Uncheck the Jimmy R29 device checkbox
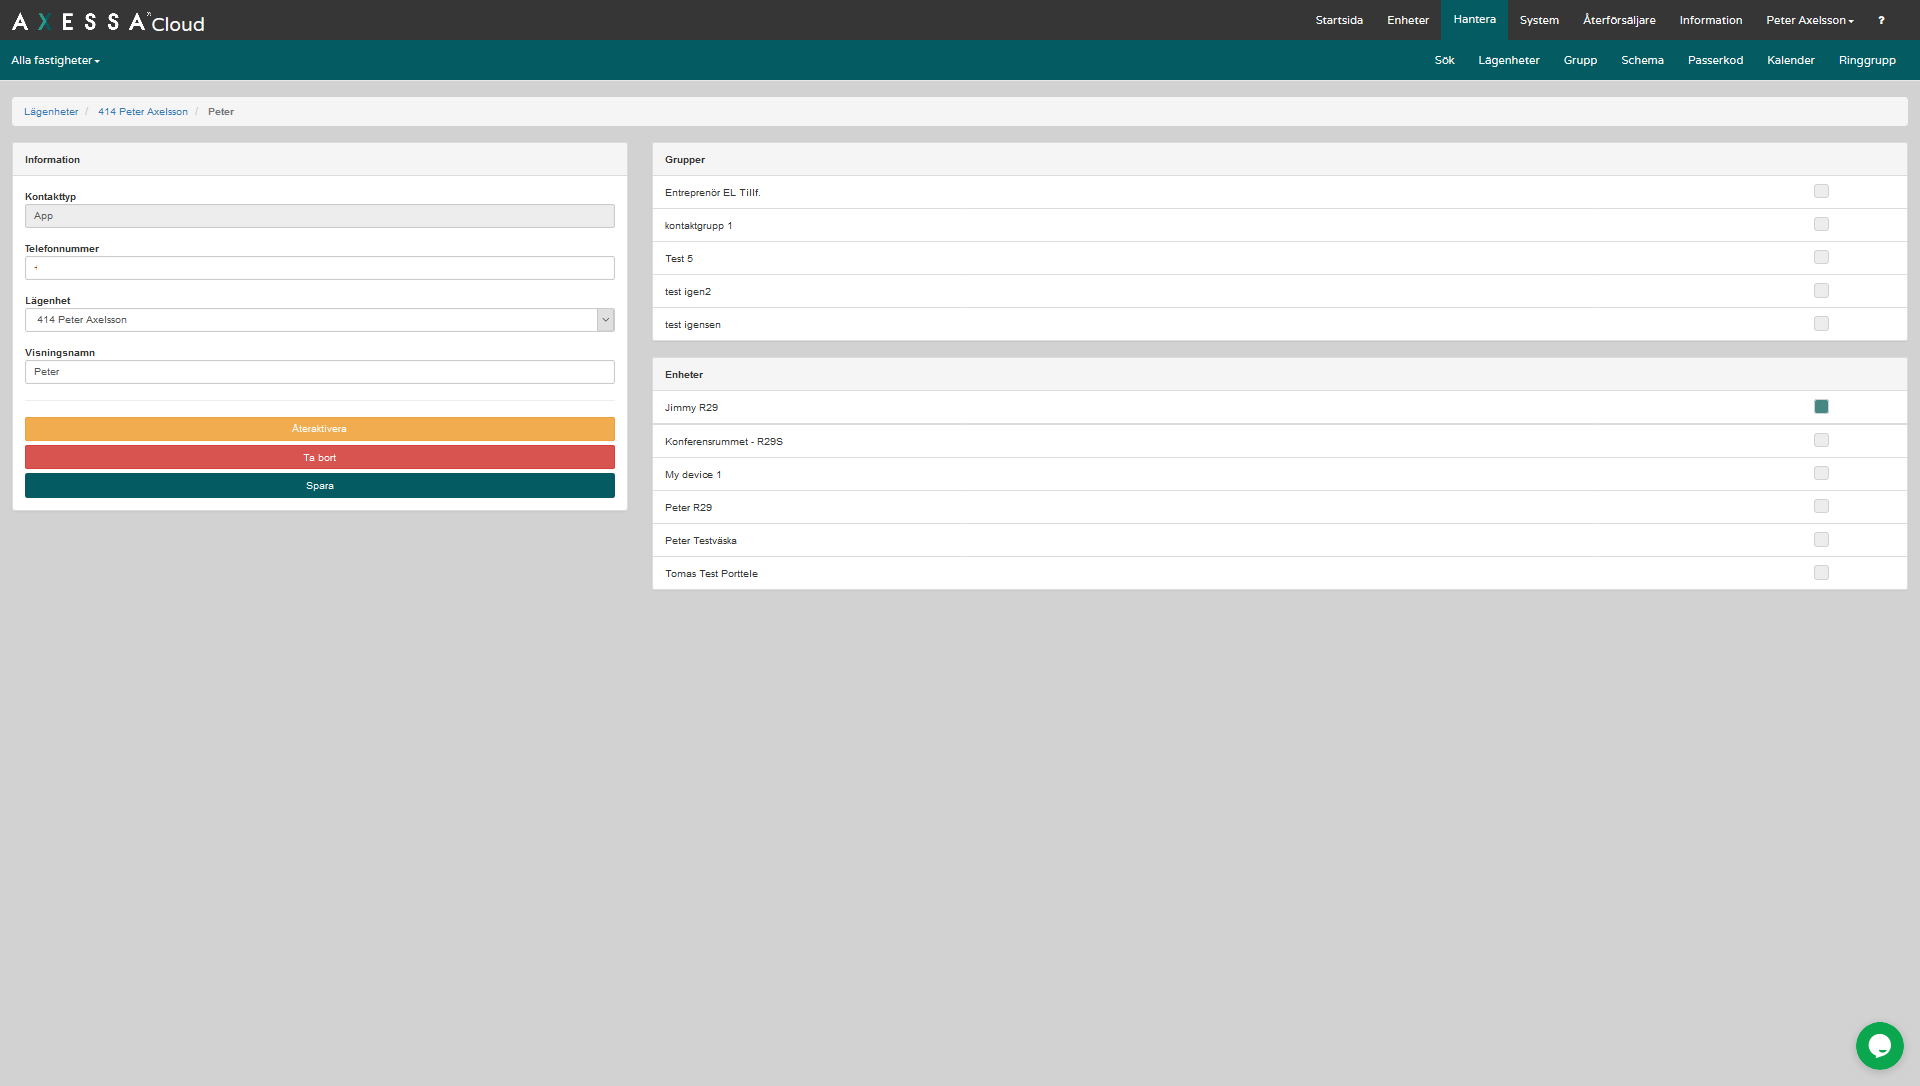 (x=1821, y=407)
